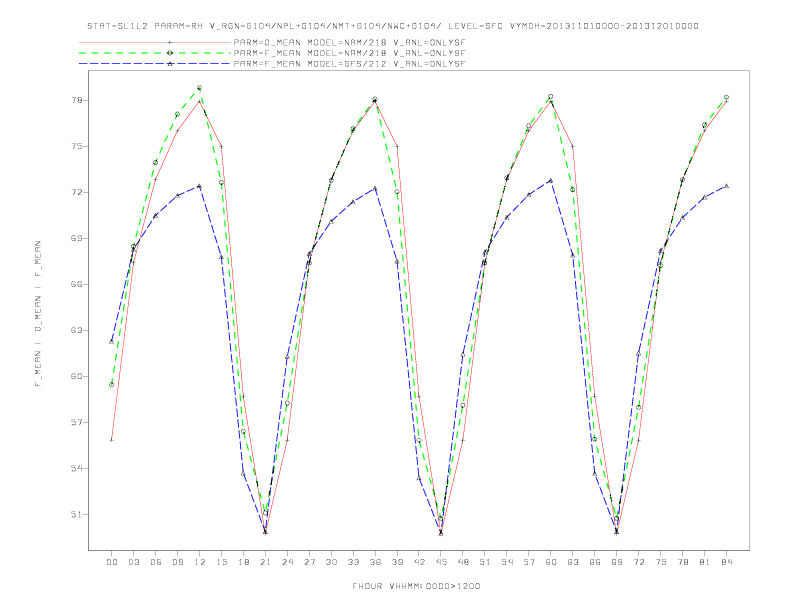The height and width of the screenshot is (612, 792).
Task: Select the legend entry PARM=O_MEAN MODEL=NAM/218
Action: coord(349,42)
